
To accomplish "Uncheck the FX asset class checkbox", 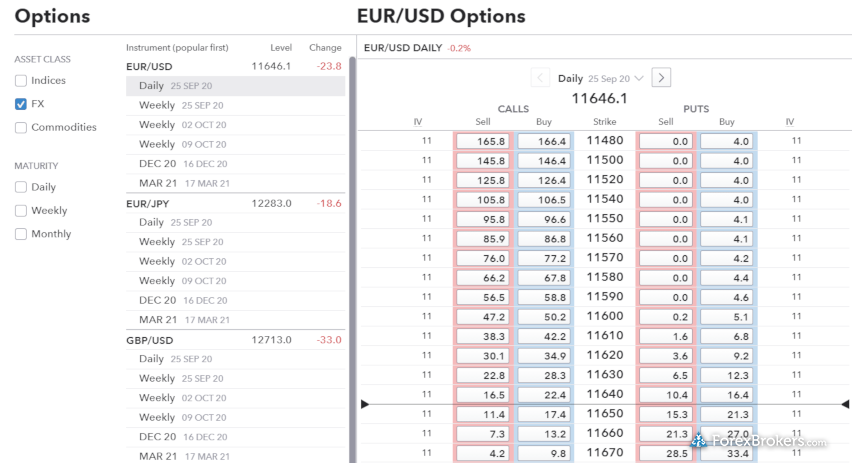I will click(x=21, y=104).
